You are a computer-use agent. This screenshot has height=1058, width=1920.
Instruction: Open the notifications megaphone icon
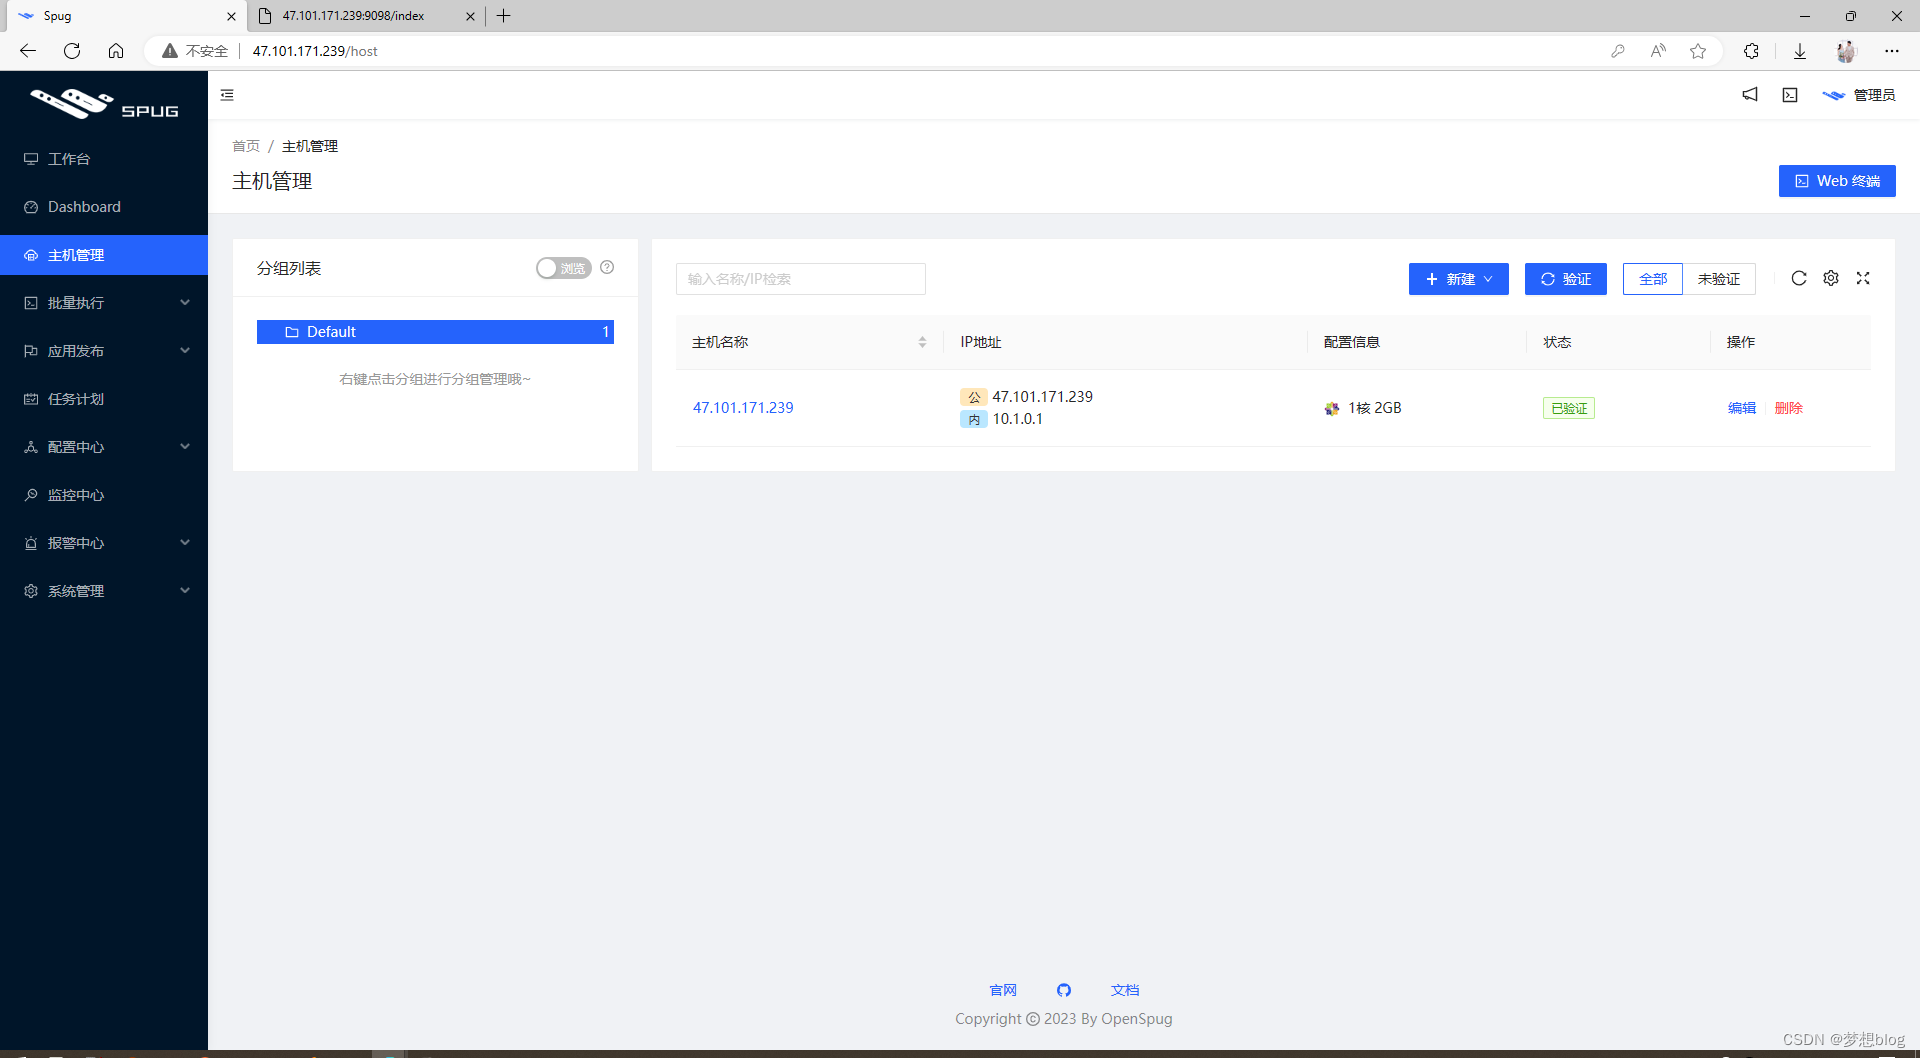(1750, 95)
